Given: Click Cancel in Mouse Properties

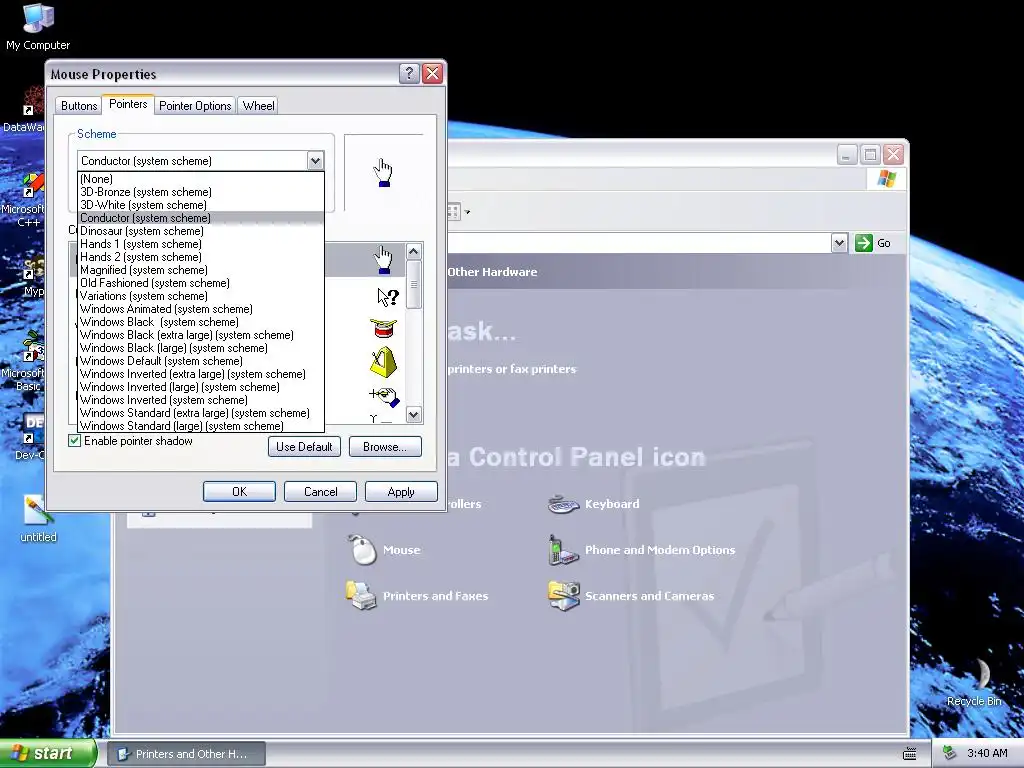Looking at the screenshot, I should pos(320,492).
